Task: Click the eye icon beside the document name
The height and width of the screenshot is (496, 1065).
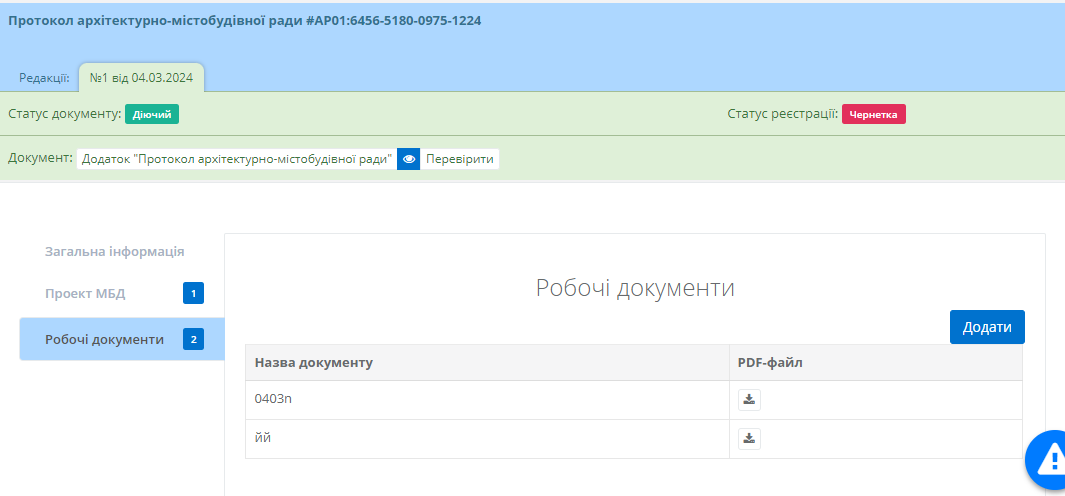Action: tap(408, 159)
